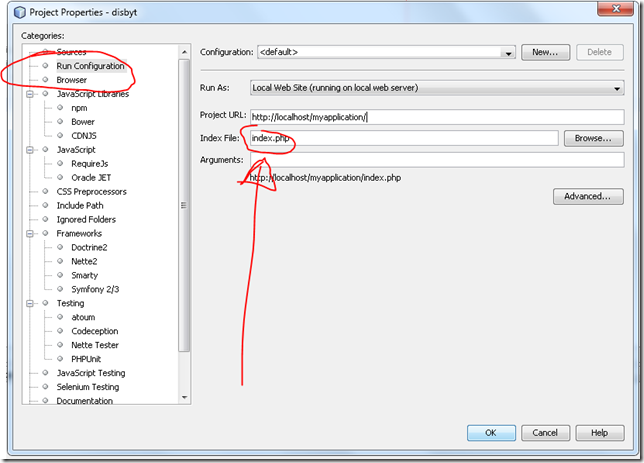Select JavaScript Libraries category

92,94
